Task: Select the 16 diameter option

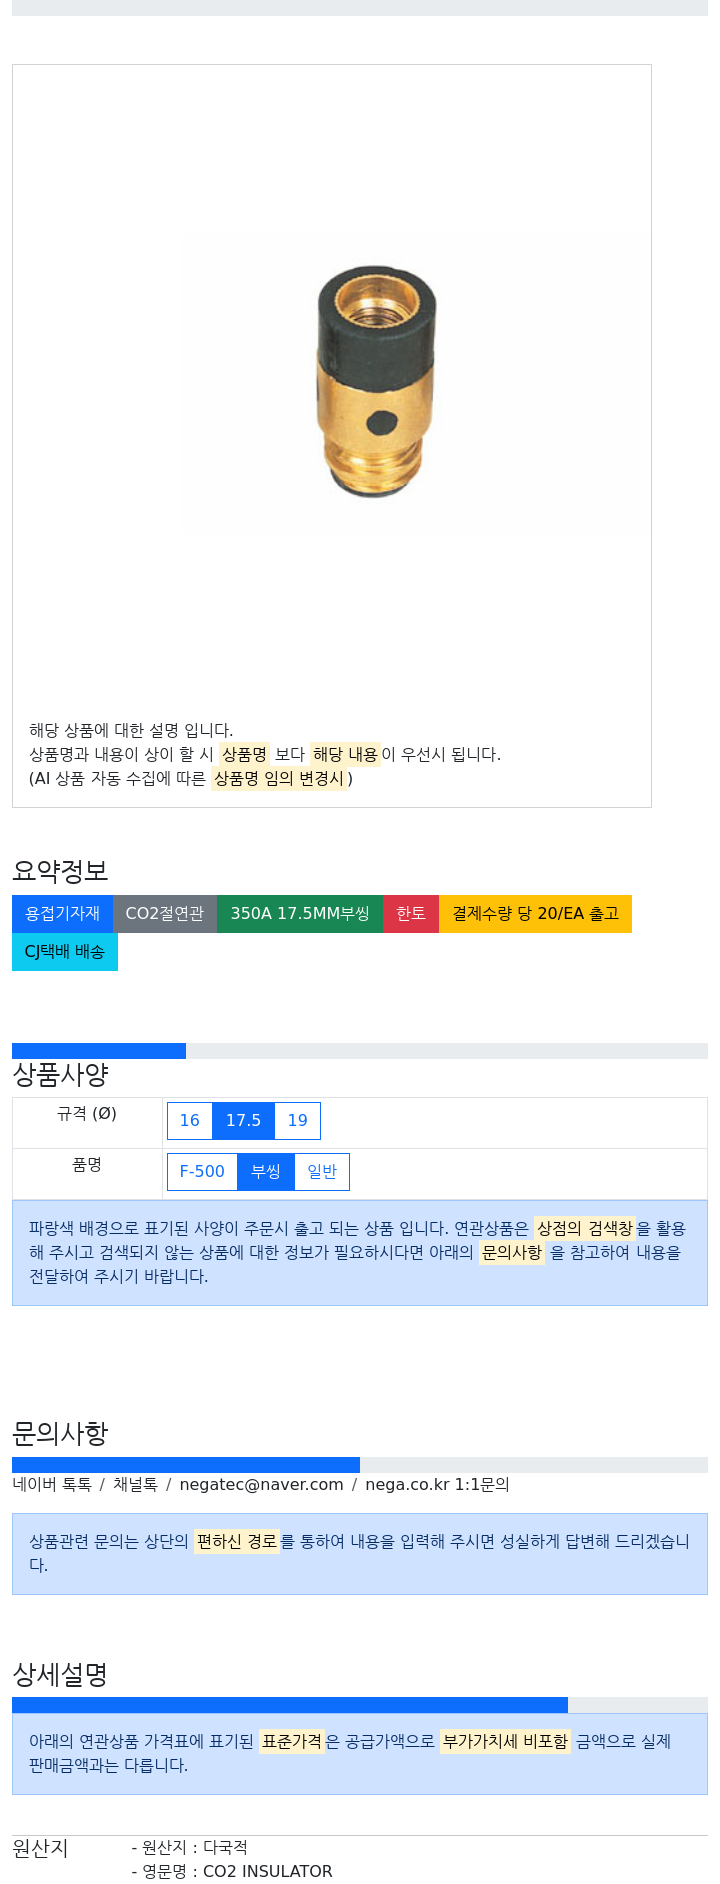Action: (x=190, y=1121)
